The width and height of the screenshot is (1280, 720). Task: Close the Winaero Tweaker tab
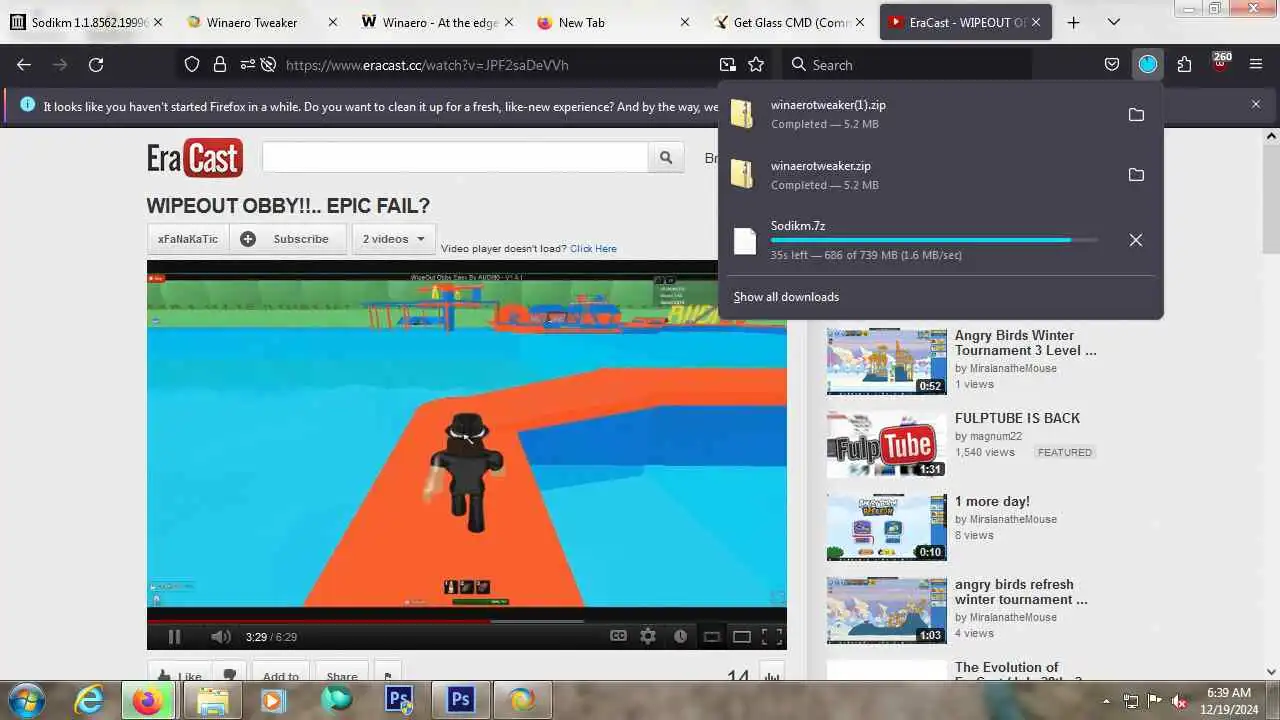[333, 22]
